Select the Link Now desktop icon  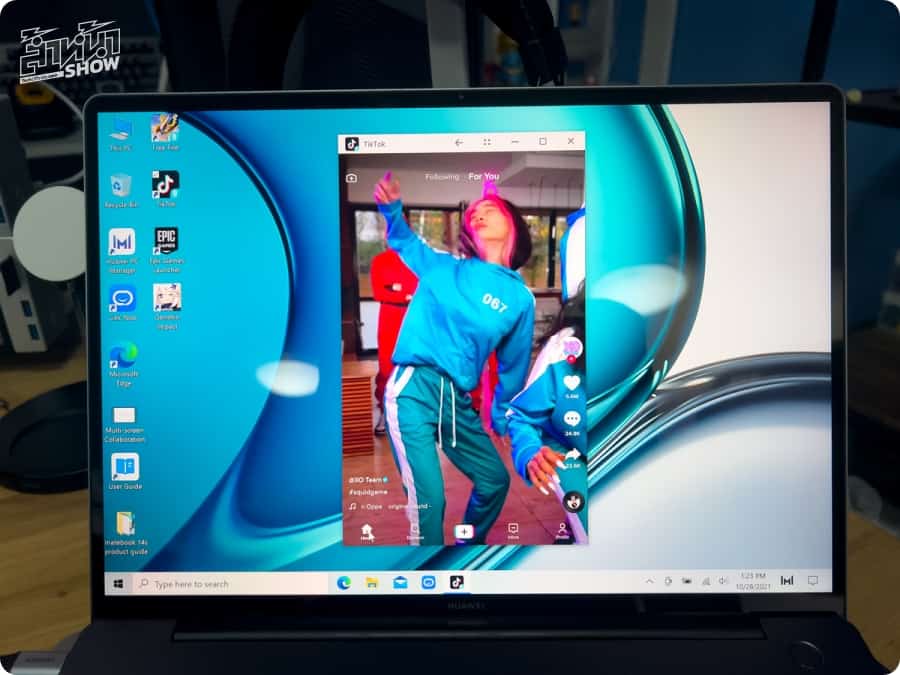122,303
